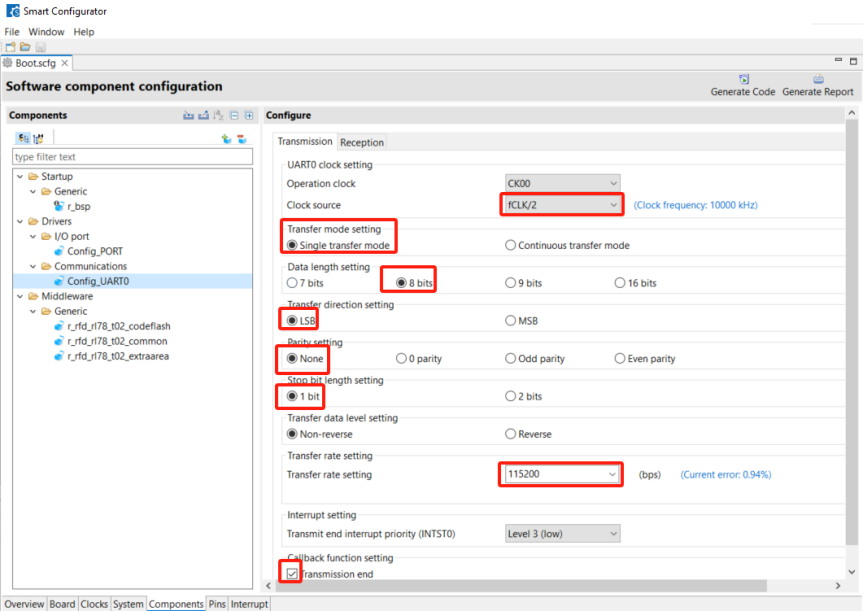Select Continuous transfer mode option

click(x=511, y=245)
